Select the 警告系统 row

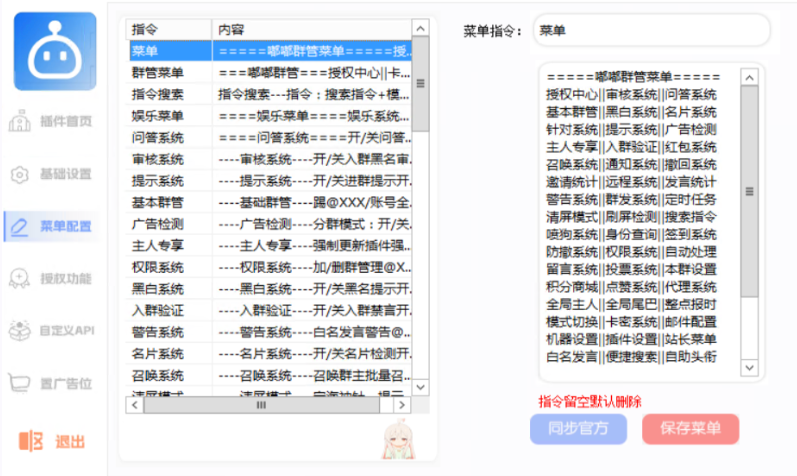coord(269,332)
